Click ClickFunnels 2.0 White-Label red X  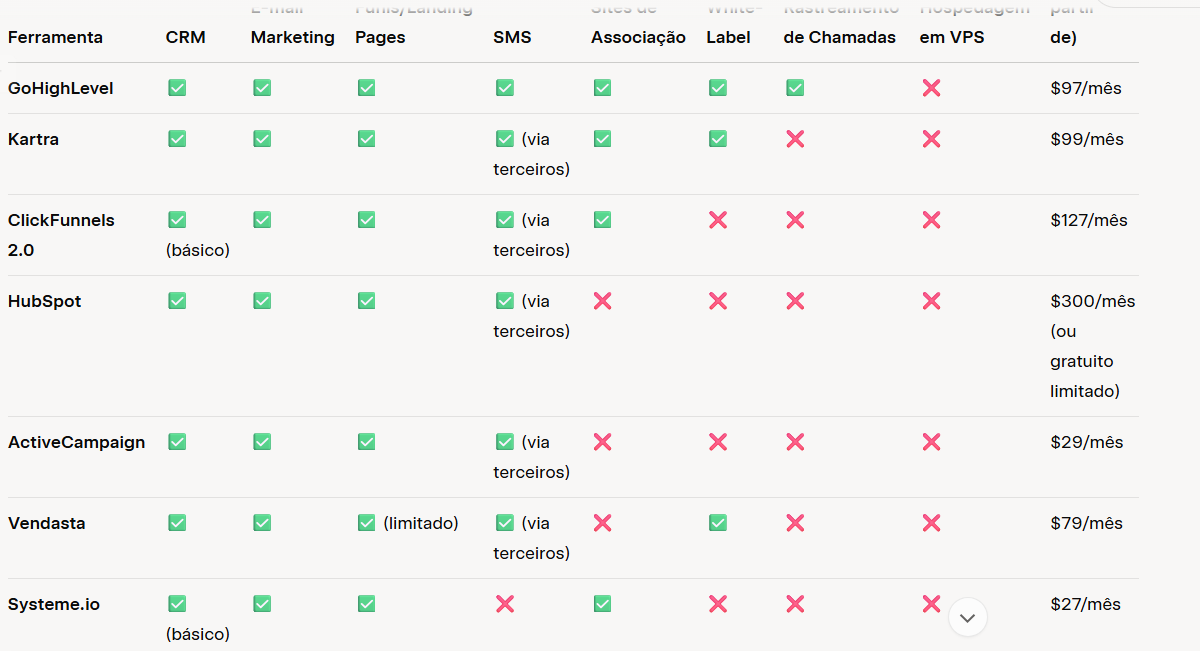pyautogui.click(x=718, y=220)
